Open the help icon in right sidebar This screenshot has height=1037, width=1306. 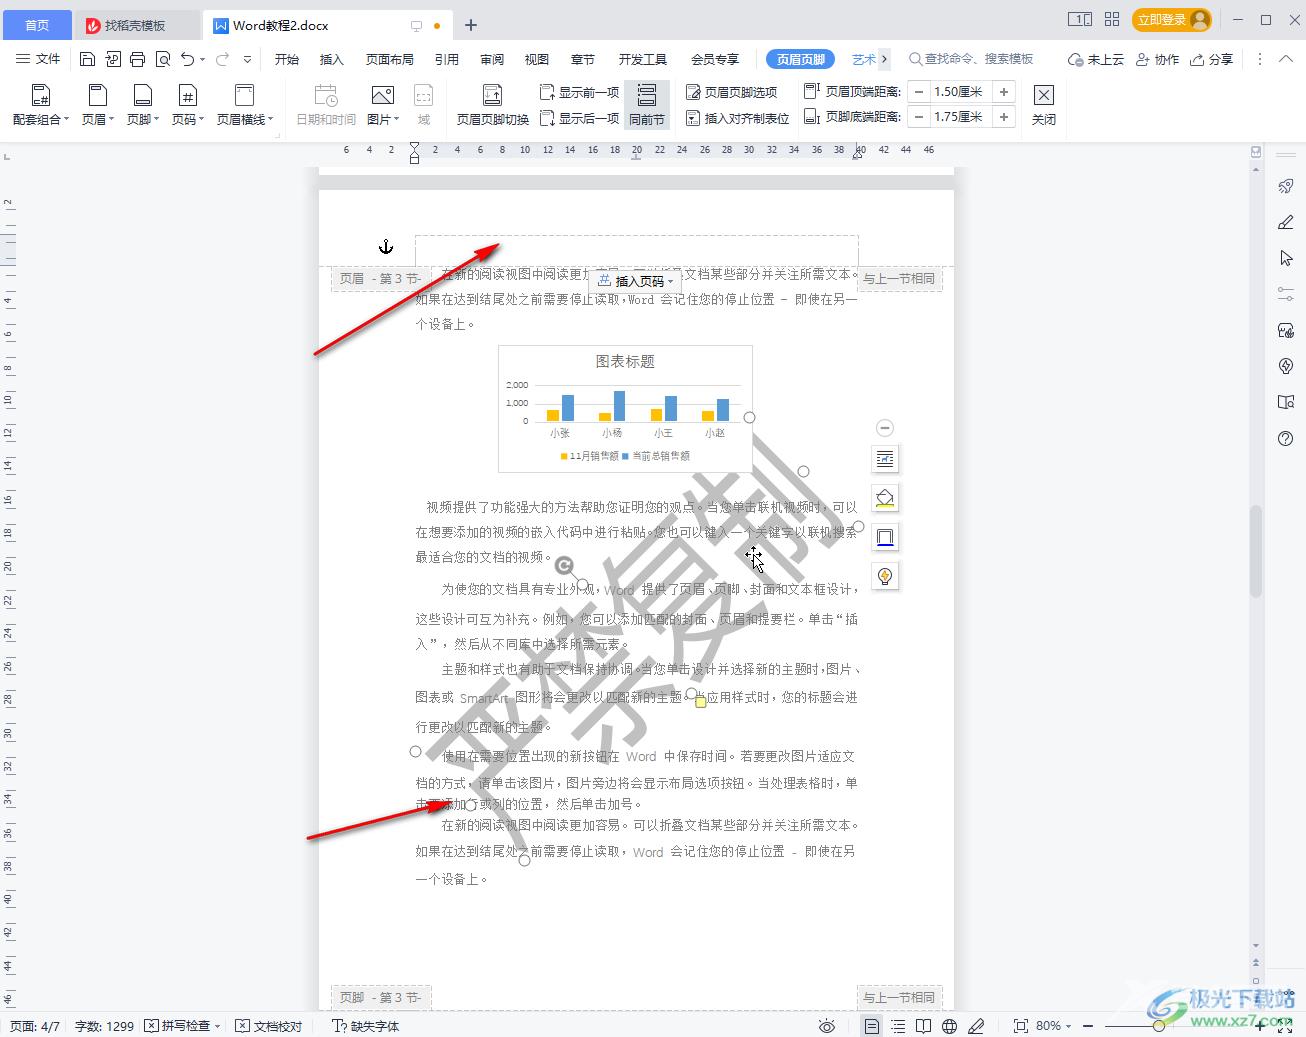click(1286, 438)
